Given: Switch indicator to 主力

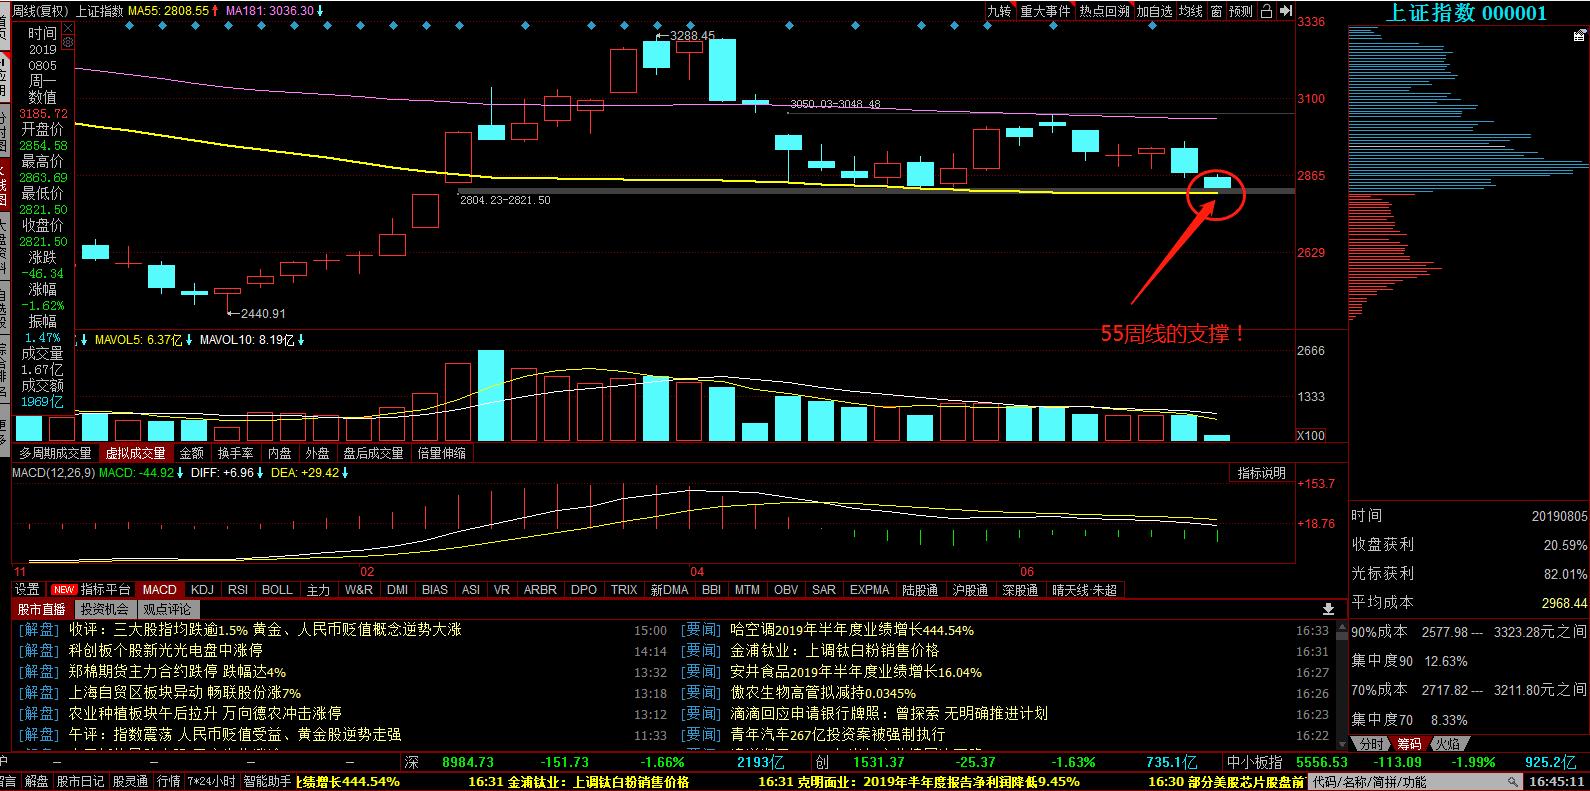Looking at the screenshot, I should pos(318,590).
